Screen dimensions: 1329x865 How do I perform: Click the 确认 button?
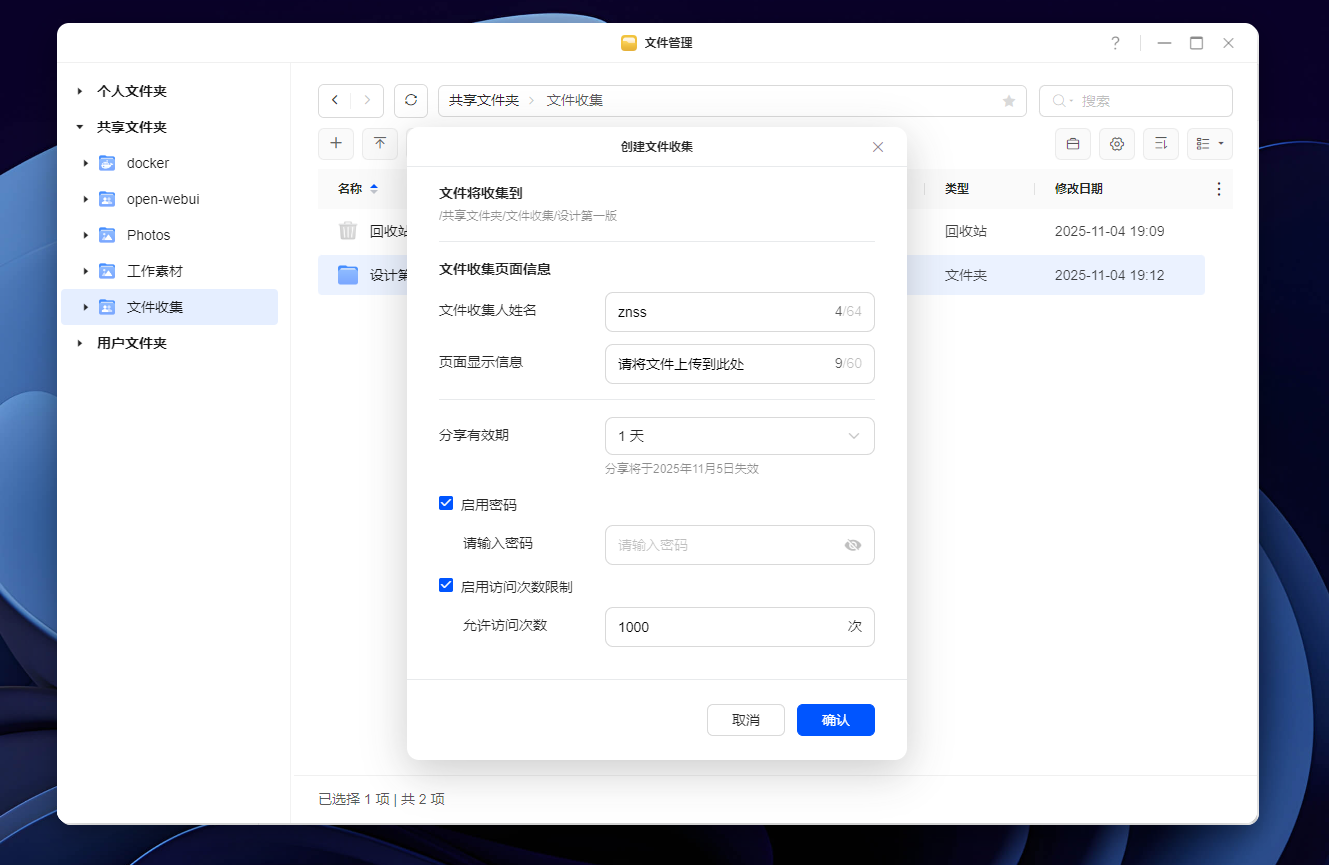[836, 720]
